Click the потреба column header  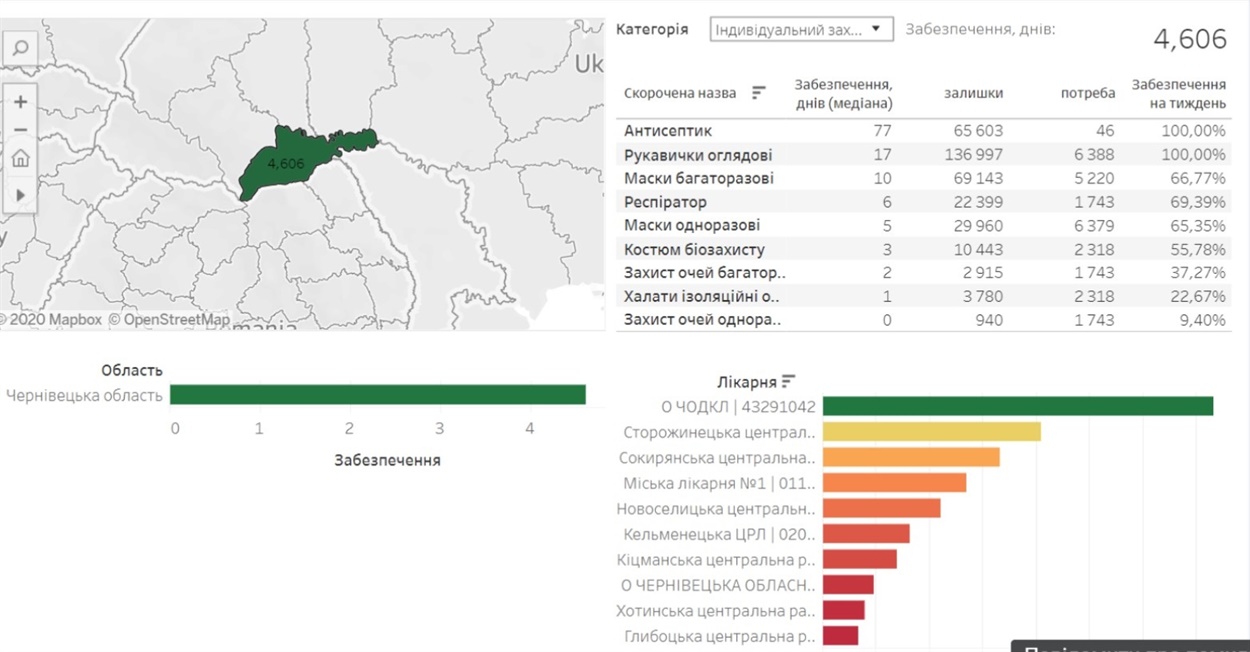click(1088, 93)
